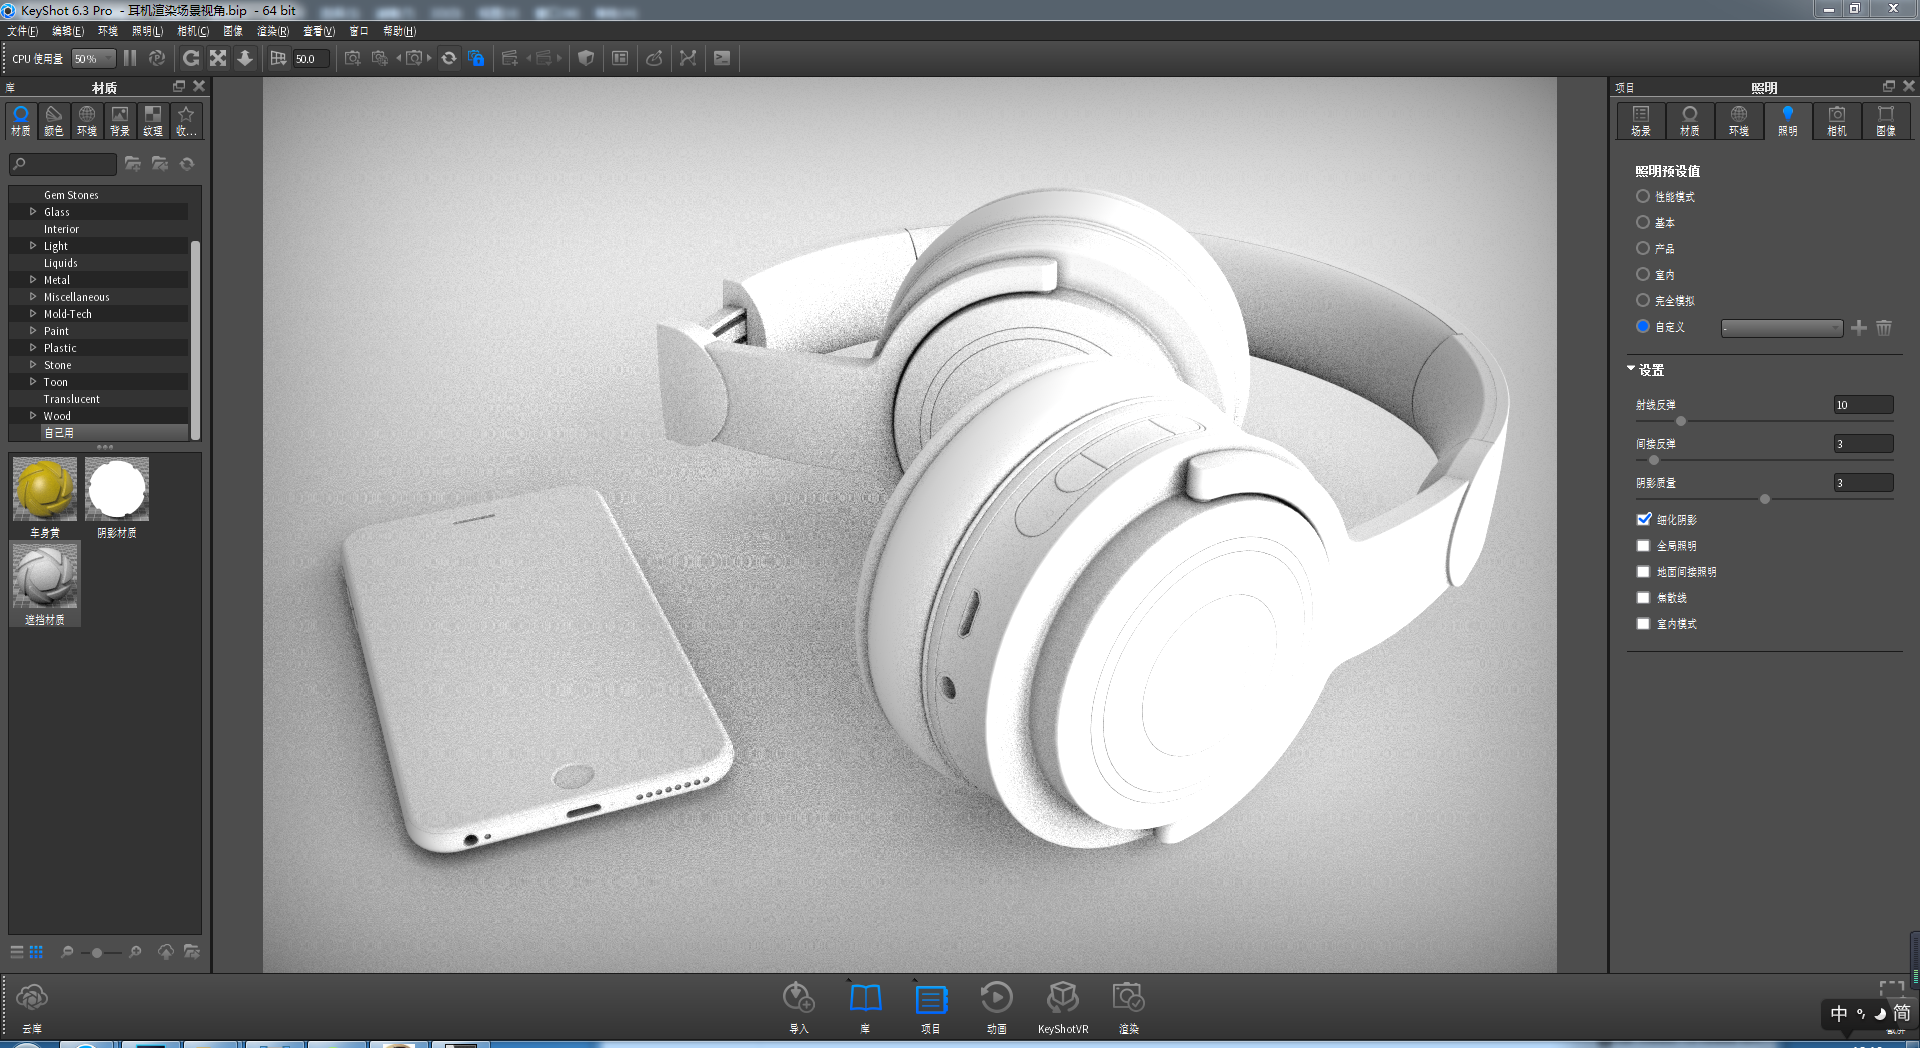Expand the Metal category in the material library
This screenshot has width=1920, height=1048.
(33, 280)
